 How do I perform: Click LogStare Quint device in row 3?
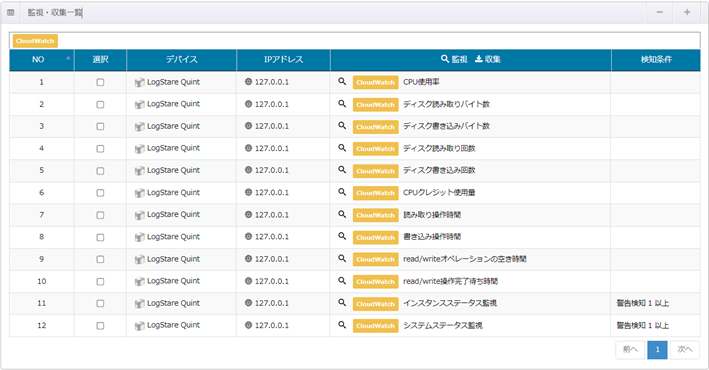click(x=173, y=126)
